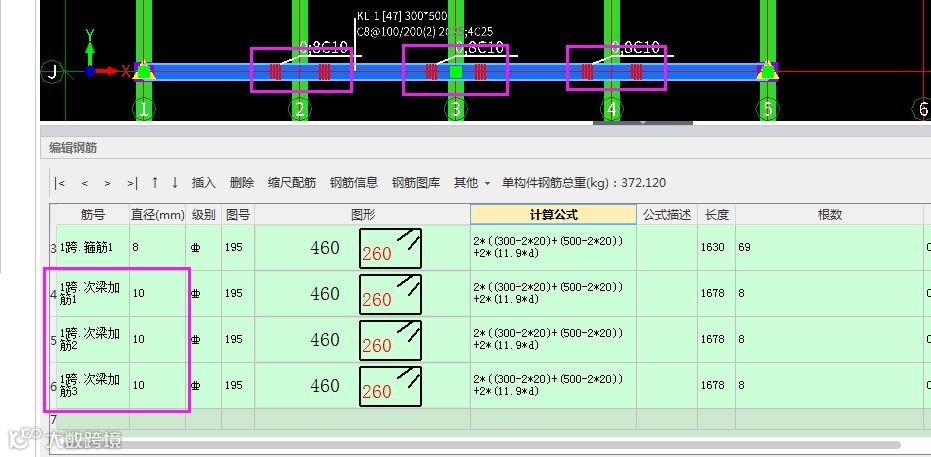This screenshot has width=931, height=457.
Task: Select the 筋号 column header
Action: [93, 215]
